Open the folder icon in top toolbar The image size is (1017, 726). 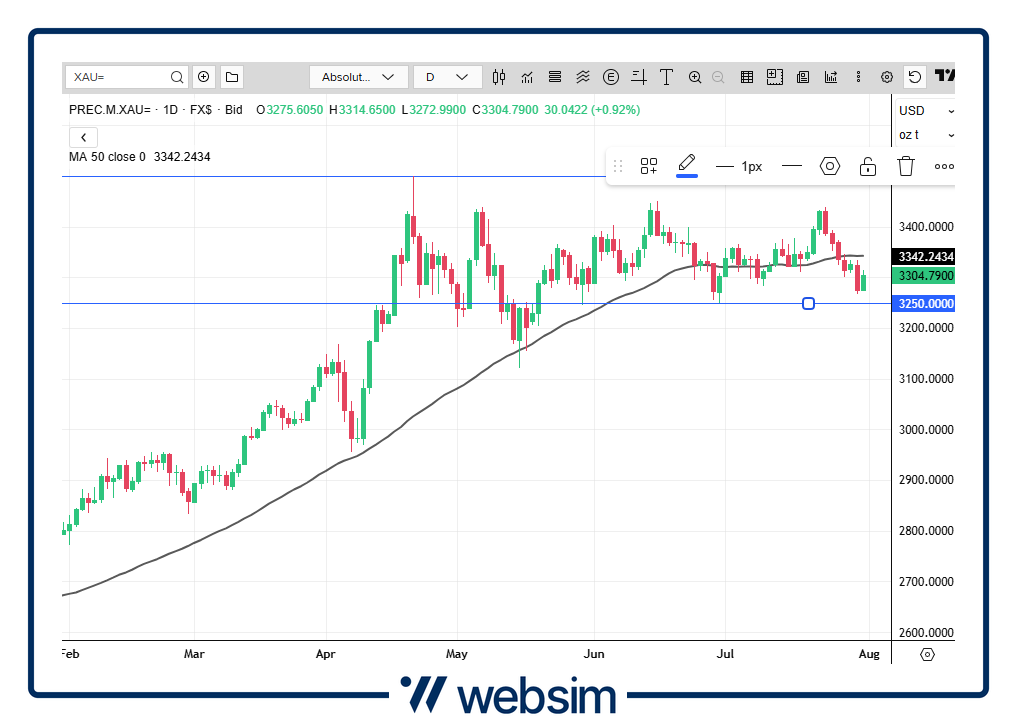pyautogui.click(x=232, y=77)
